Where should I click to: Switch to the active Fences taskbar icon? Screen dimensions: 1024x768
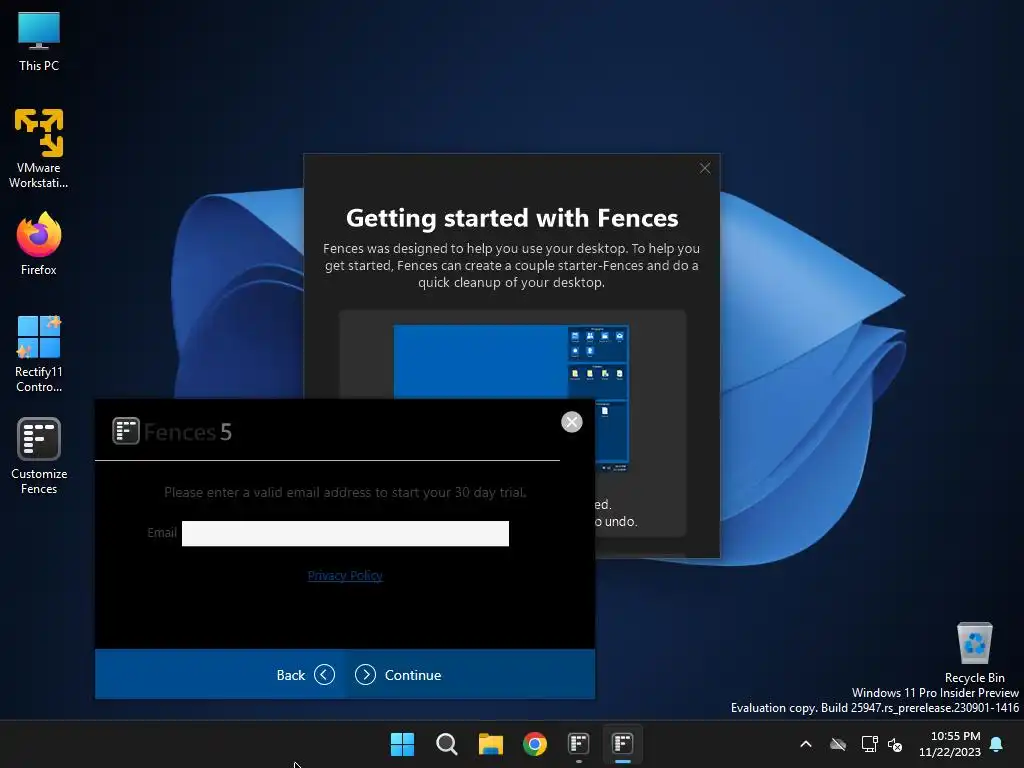623,744
